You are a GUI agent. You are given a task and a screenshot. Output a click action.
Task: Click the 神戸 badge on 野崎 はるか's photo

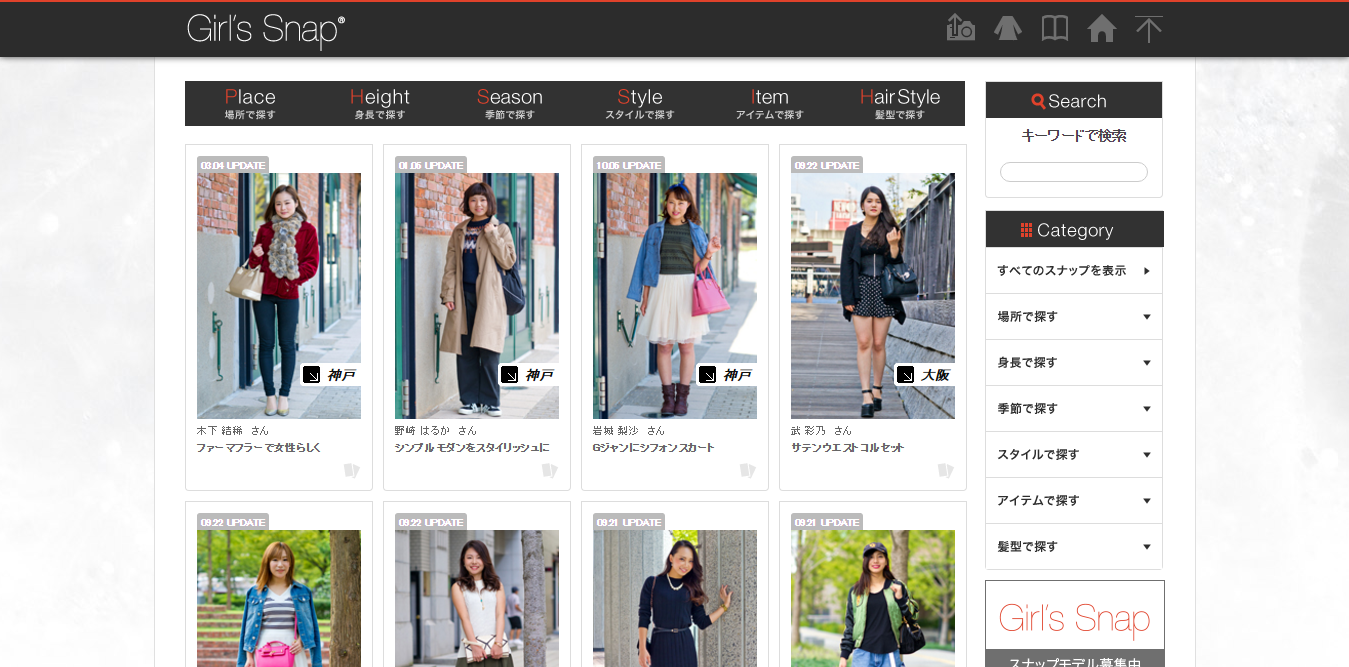click(x=528, y=375)
